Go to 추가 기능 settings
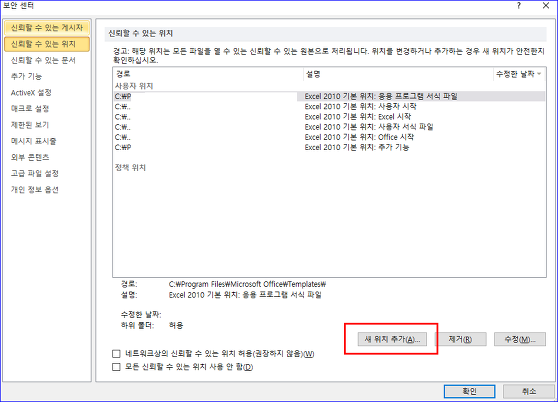Screen dimensions: 558x402 [x=26, y=76]
